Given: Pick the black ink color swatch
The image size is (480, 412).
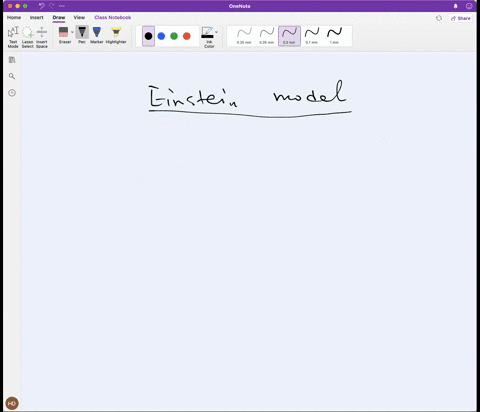Looking at the screenshot, I should click(149, 36).
